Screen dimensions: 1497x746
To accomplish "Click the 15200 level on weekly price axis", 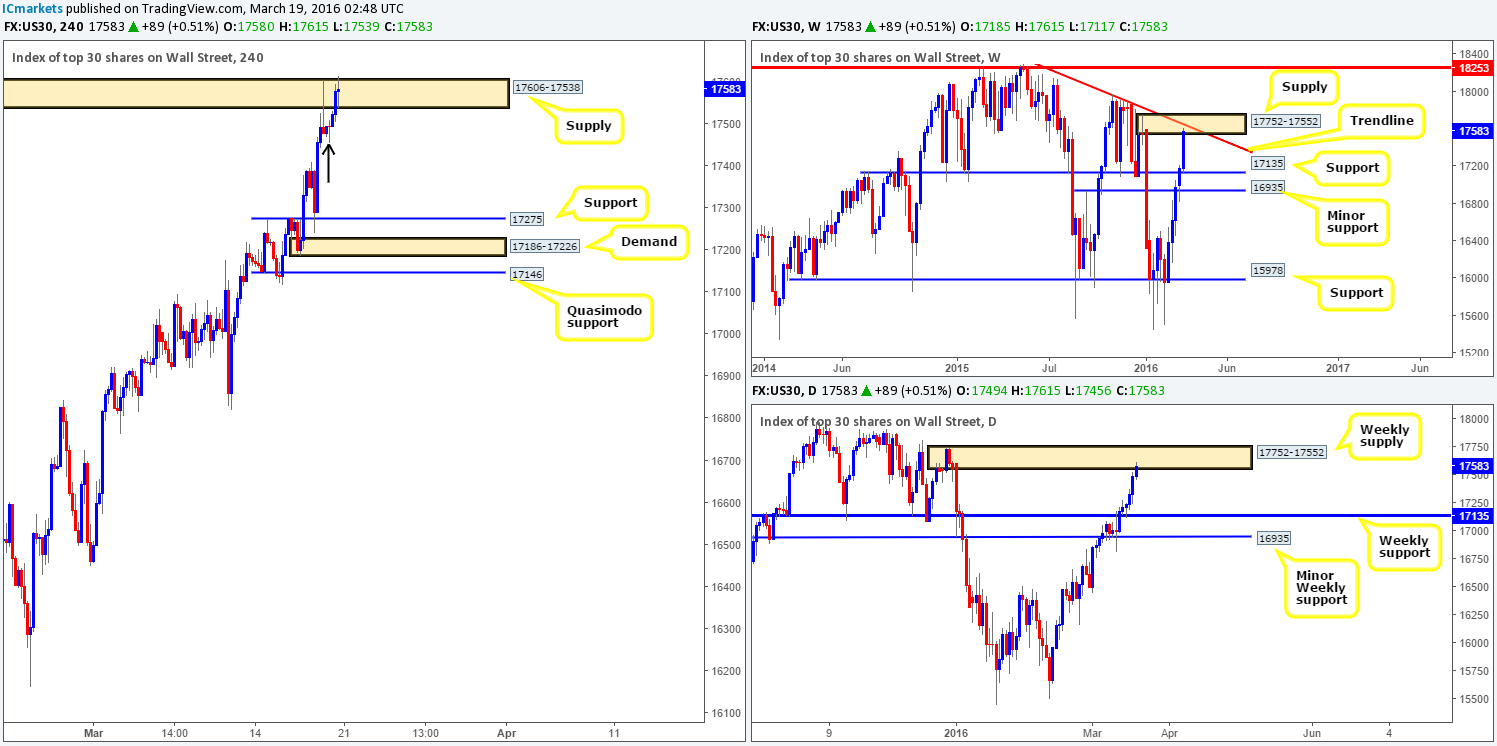I will pyautogui.click(x=1472, y=353).
